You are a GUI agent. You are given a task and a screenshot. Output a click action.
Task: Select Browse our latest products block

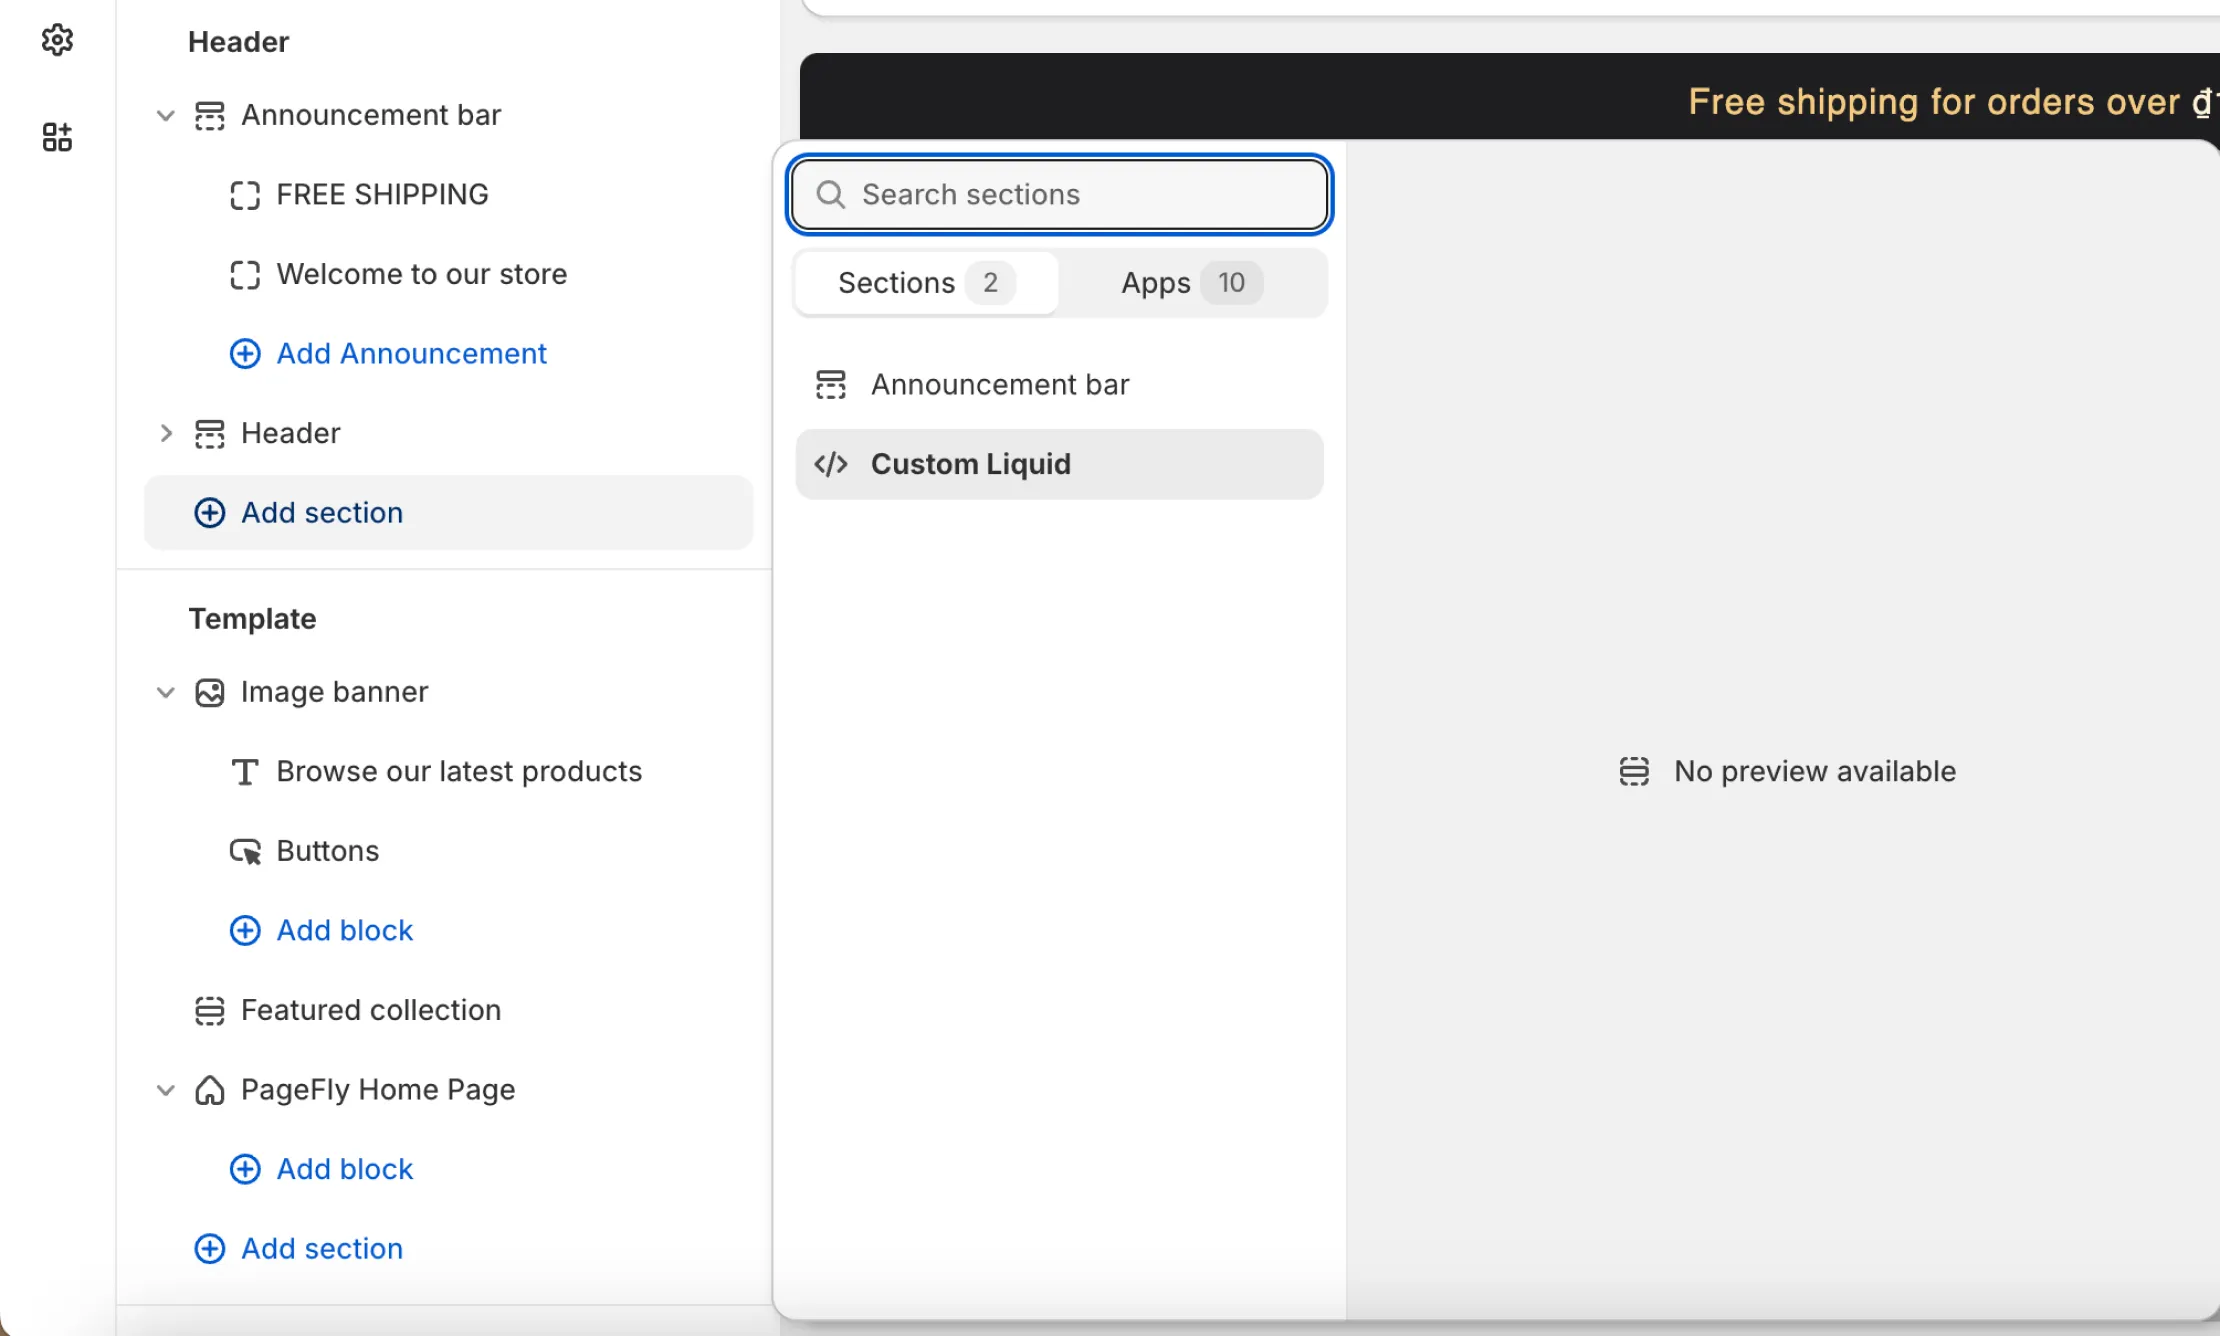click(459, 772)
